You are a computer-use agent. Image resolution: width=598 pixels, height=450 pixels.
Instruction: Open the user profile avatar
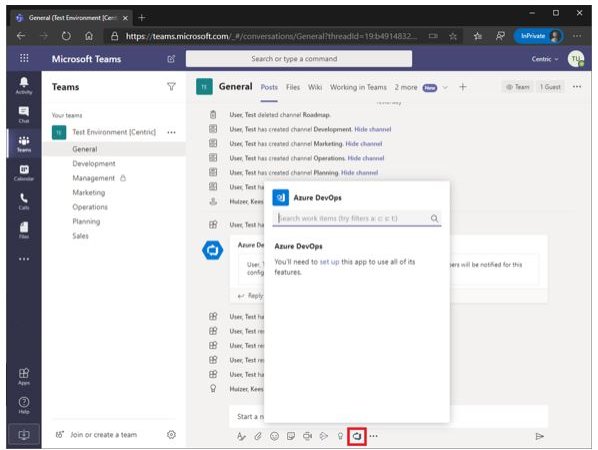(575, 59)
